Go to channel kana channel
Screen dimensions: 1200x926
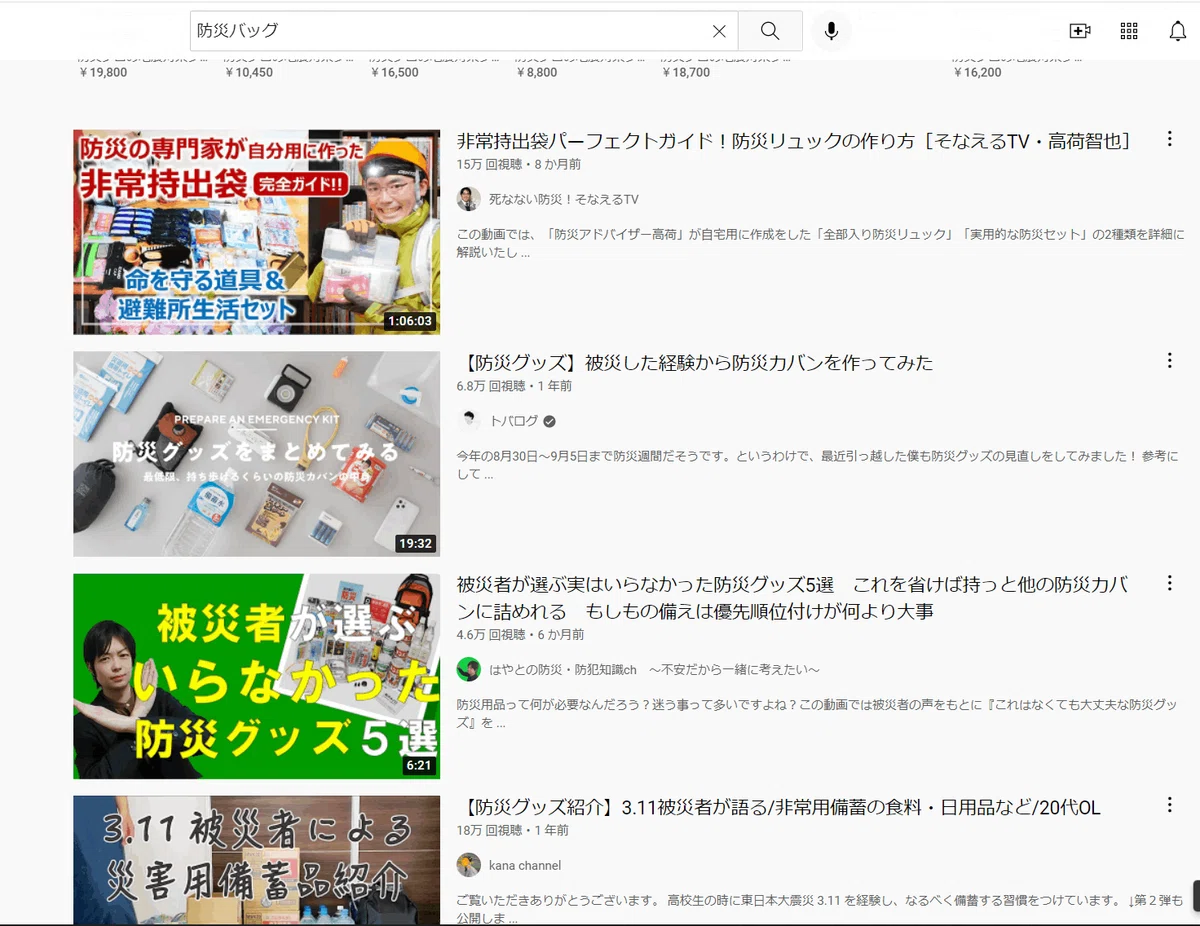click(525, 865)
